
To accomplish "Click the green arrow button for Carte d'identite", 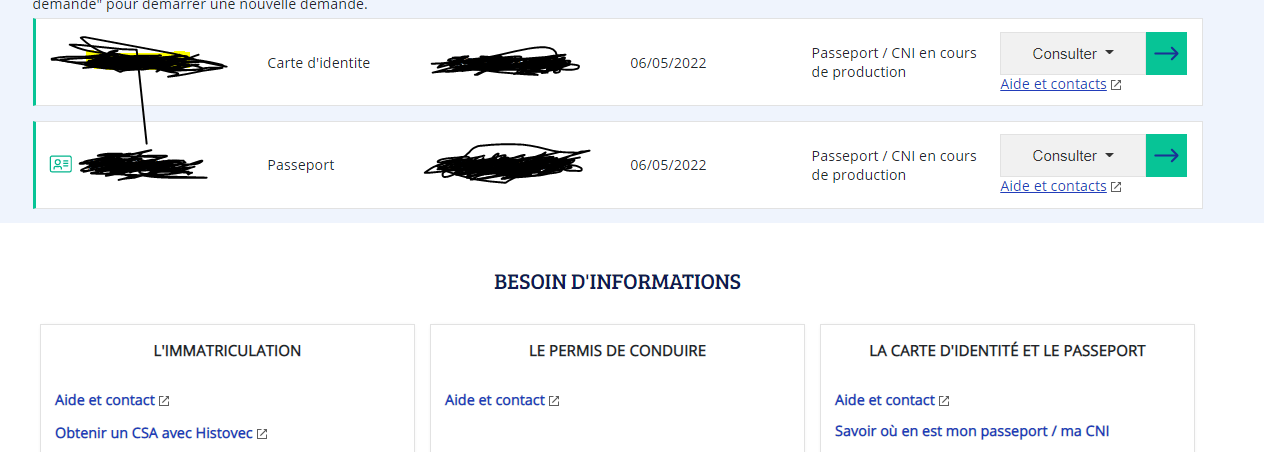I will [1166, 54].
